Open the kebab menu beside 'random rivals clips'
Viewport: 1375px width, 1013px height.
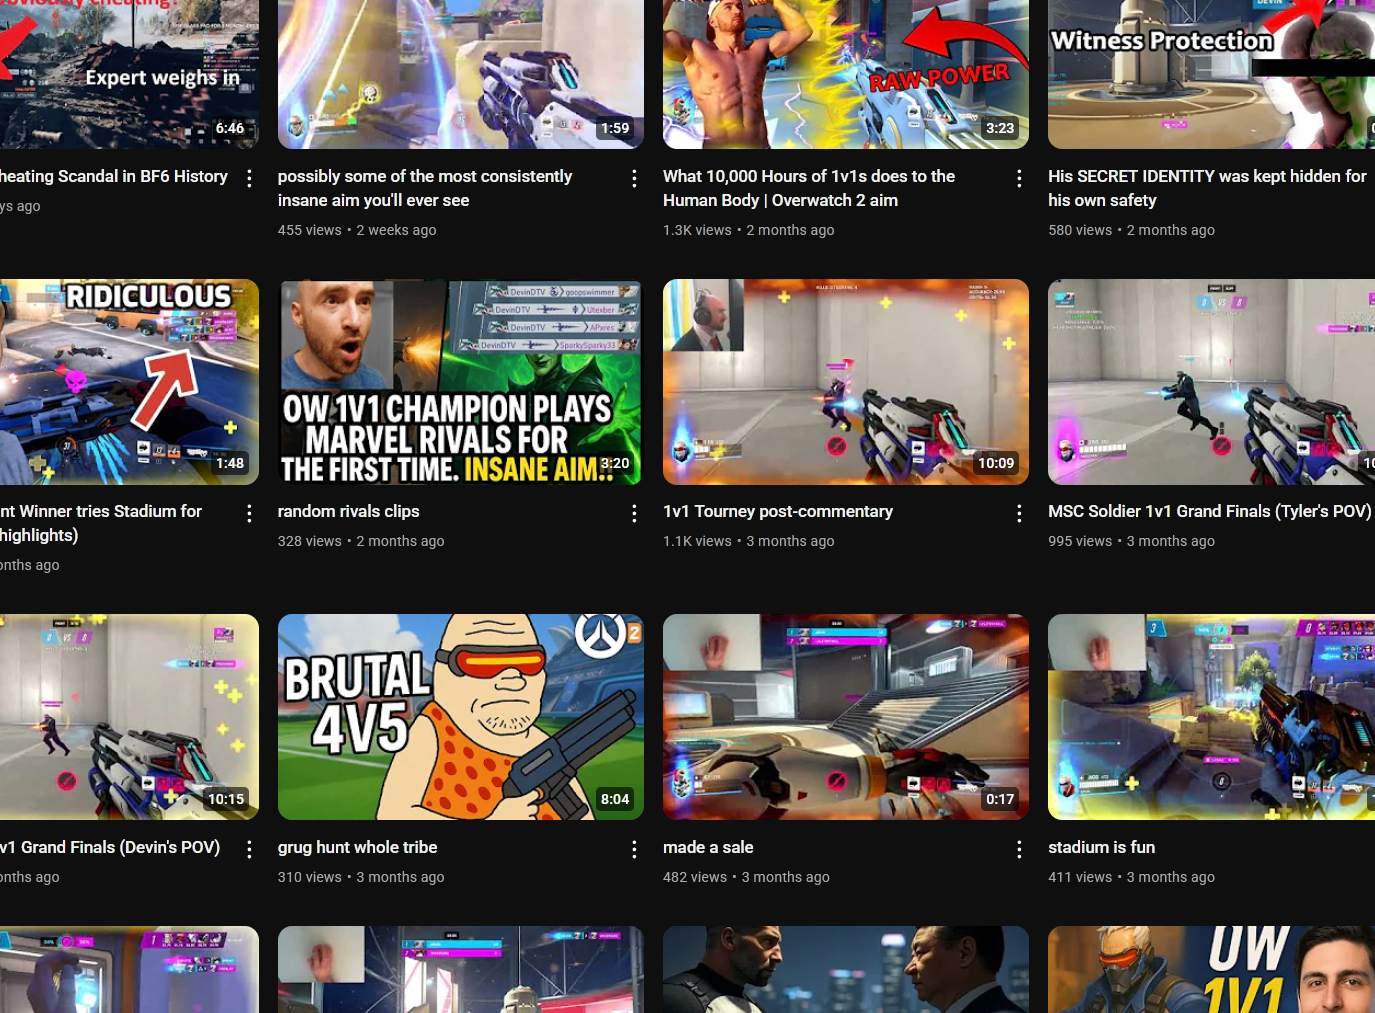pos(634,513)
